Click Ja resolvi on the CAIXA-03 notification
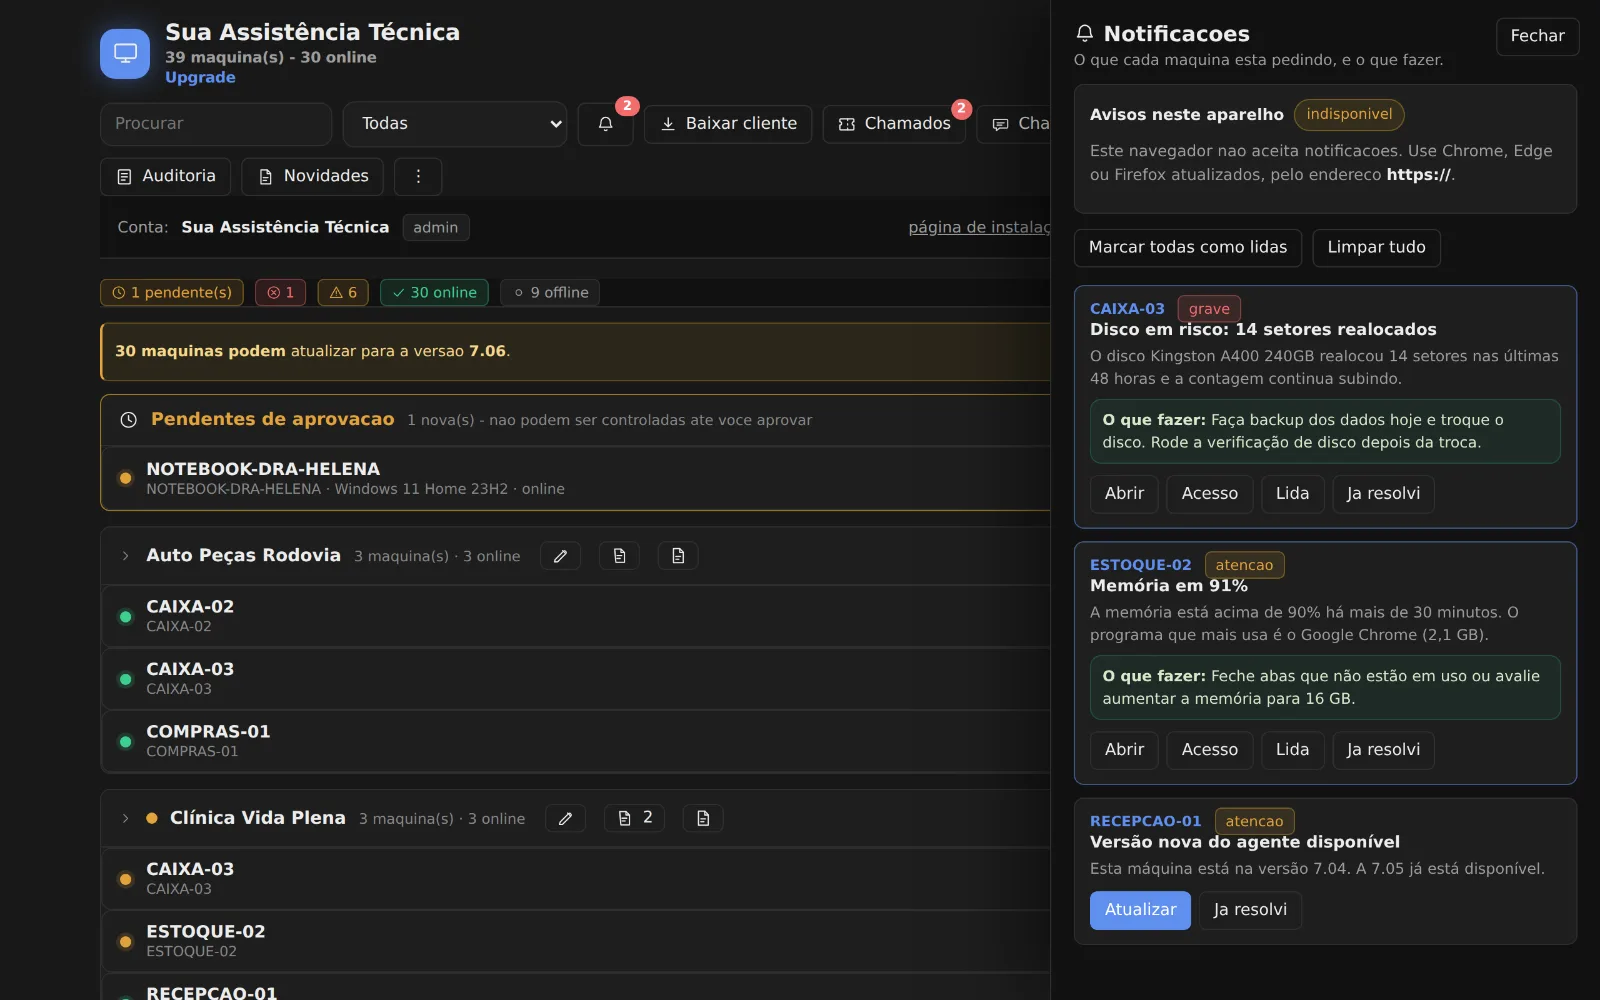 (x=1383, y=494)
